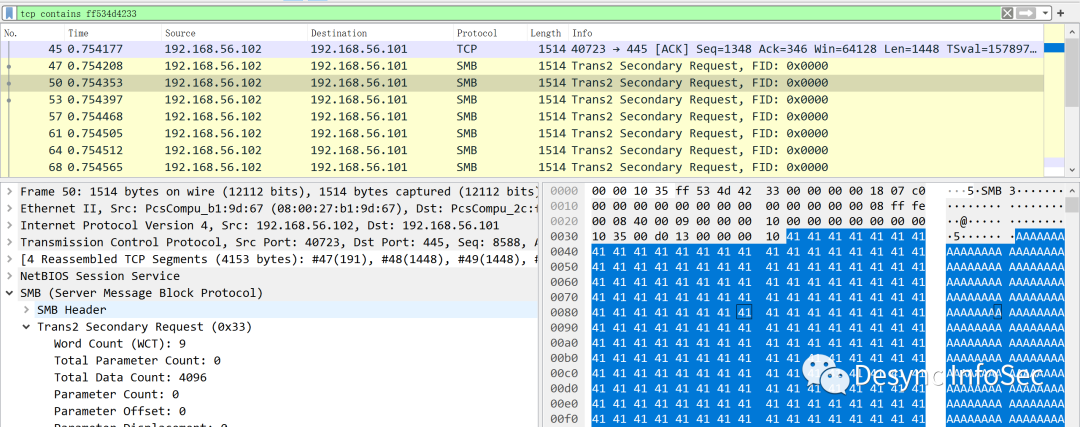Click the Info text of the packet 68 row
The image size is (1080, 427).
[x=700, y=167]
